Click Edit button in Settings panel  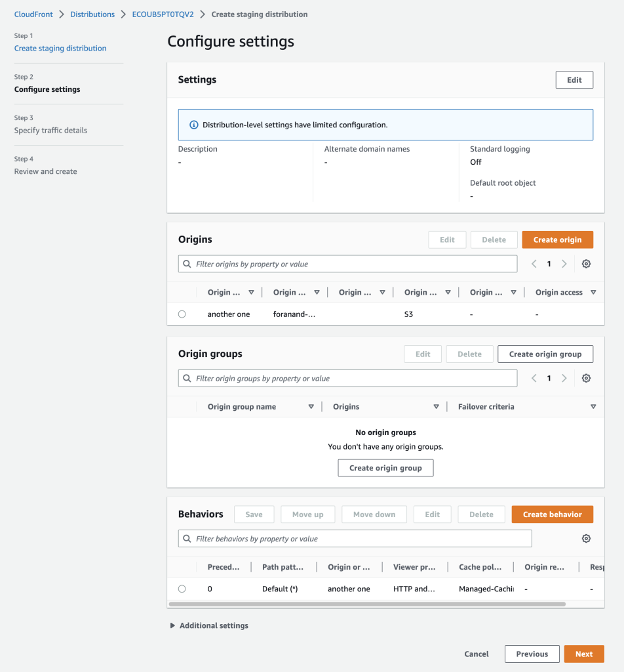click(574, 80)
